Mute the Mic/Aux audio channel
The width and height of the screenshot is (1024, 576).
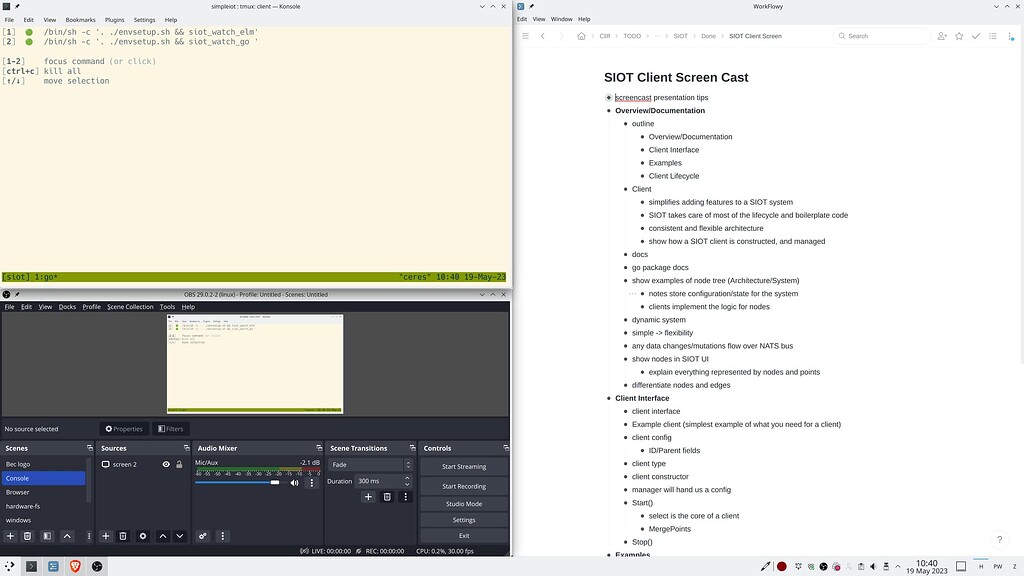pyautogui.click(x=295, y=482)
